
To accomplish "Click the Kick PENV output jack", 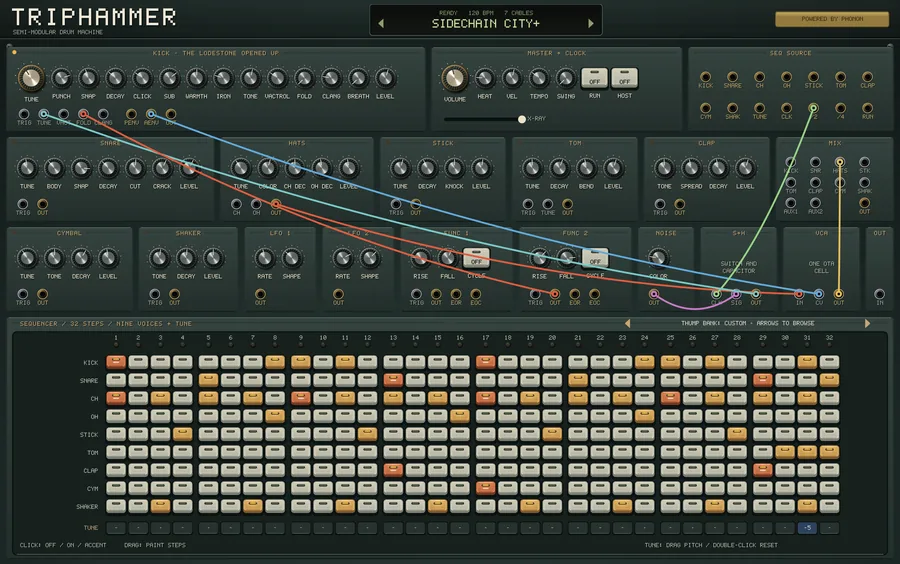I will (x=131, y=114).
